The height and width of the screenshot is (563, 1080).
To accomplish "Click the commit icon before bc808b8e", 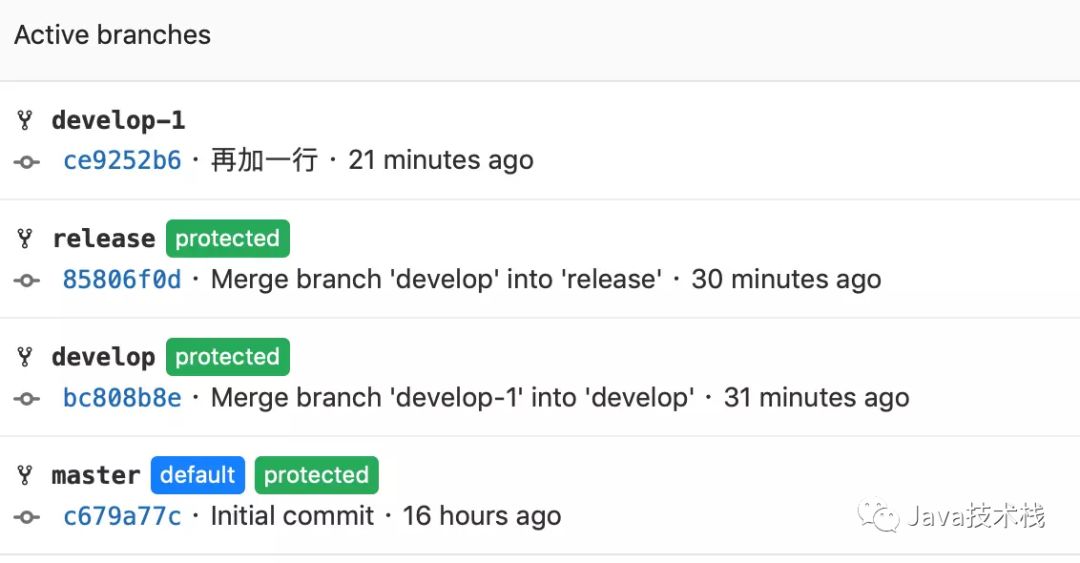I will 27,398.
